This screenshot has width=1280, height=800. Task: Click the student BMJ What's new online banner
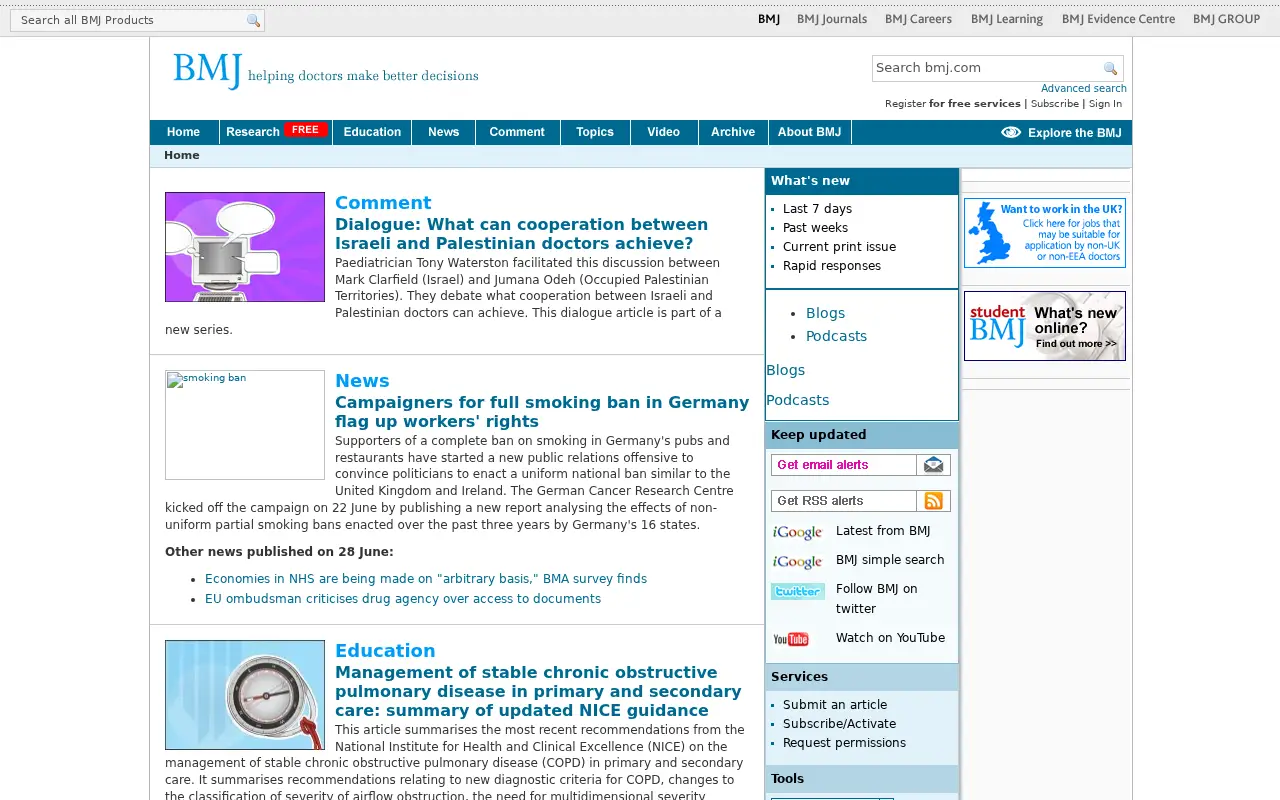click(1045, 326)
